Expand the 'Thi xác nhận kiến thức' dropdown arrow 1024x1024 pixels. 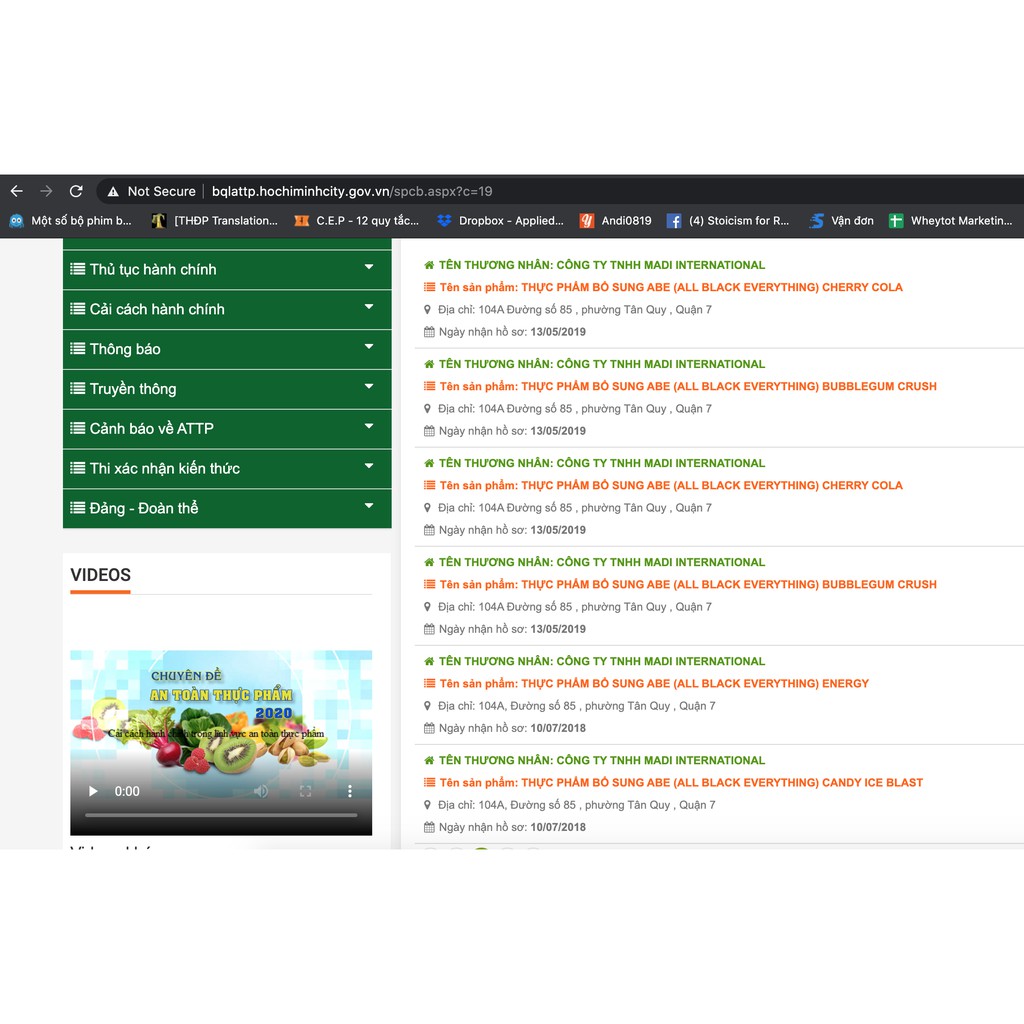coord(369,466)
